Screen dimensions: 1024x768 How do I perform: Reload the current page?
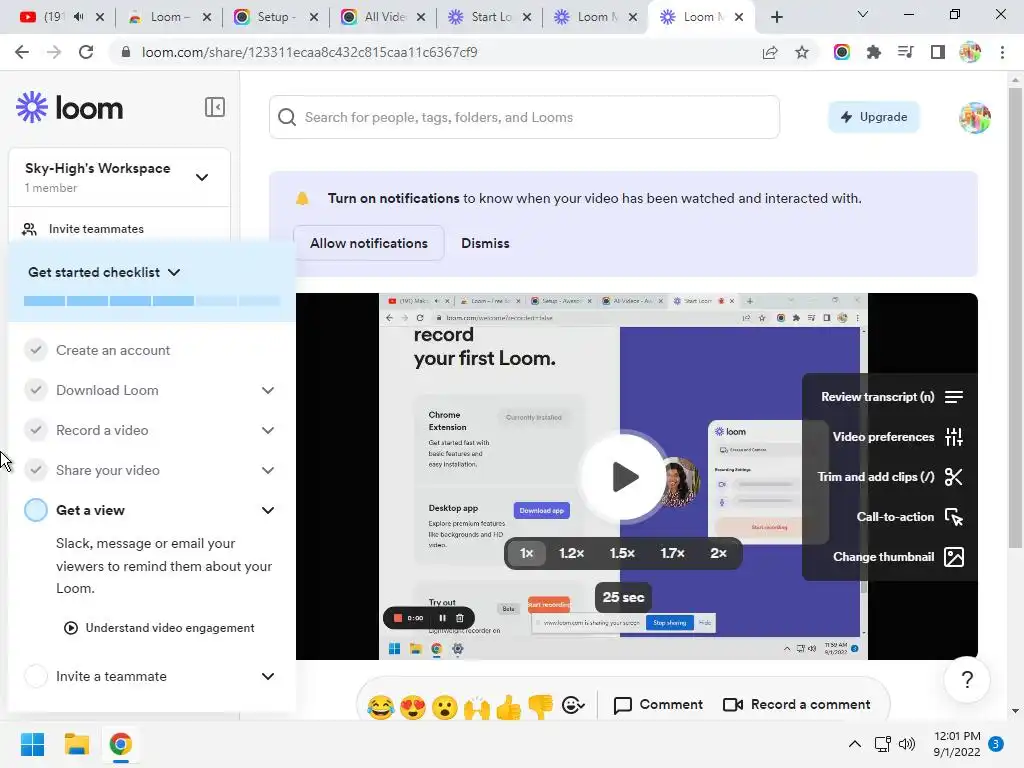click(x=86, y=52)
